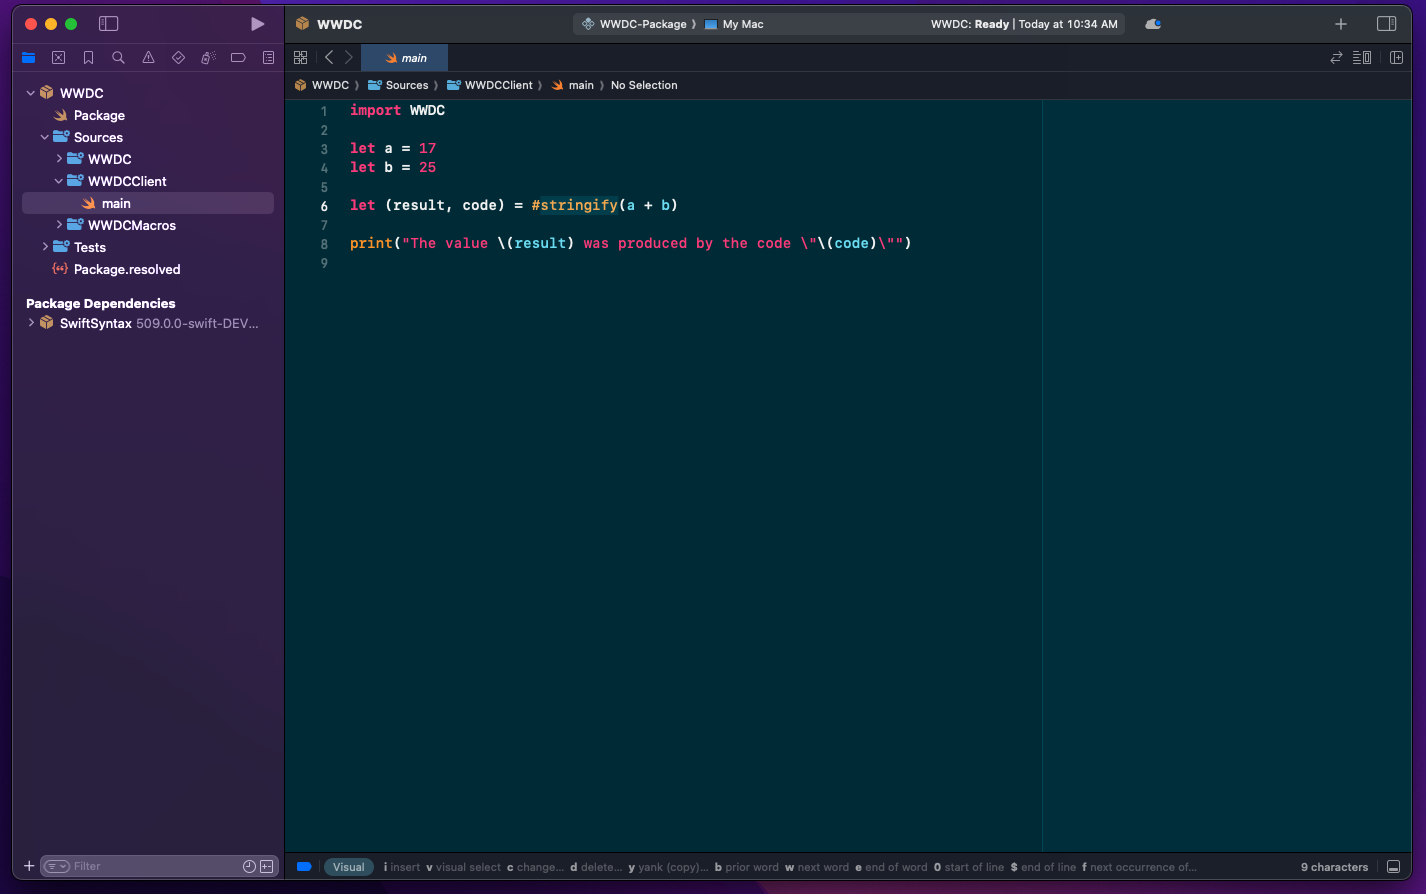This screenshot has height=894, width=1426.
Task: Click the Xcode Cloud status icon
Action: point(1153,24)
